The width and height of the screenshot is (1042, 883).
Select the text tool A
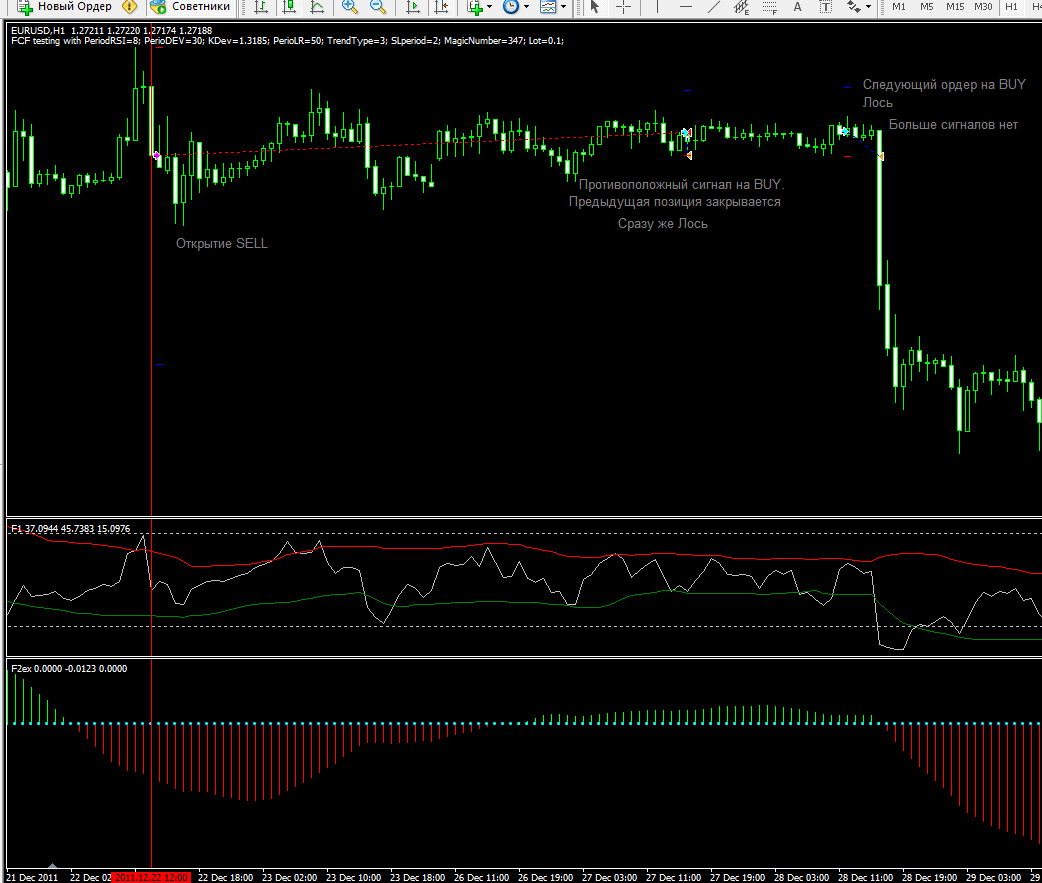coord(797,7)
